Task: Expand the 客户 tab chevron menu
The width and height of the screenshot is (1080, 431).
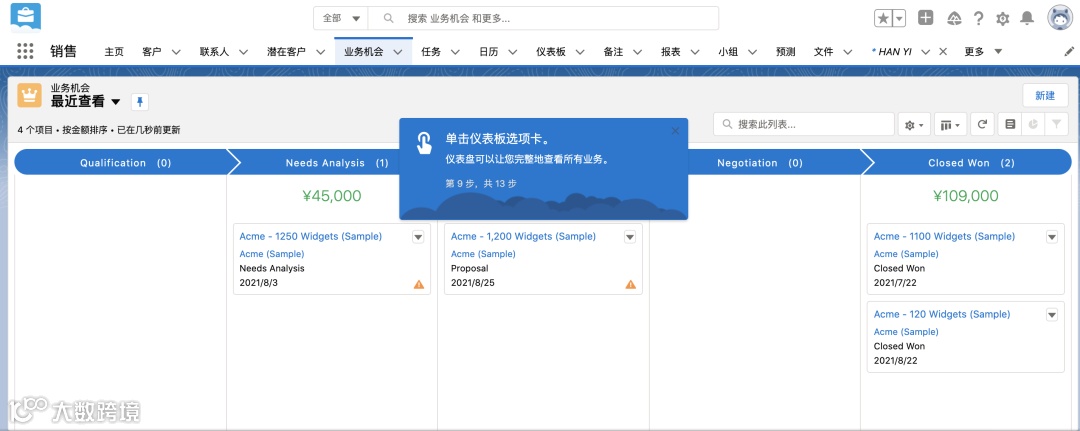Action: 176,52
